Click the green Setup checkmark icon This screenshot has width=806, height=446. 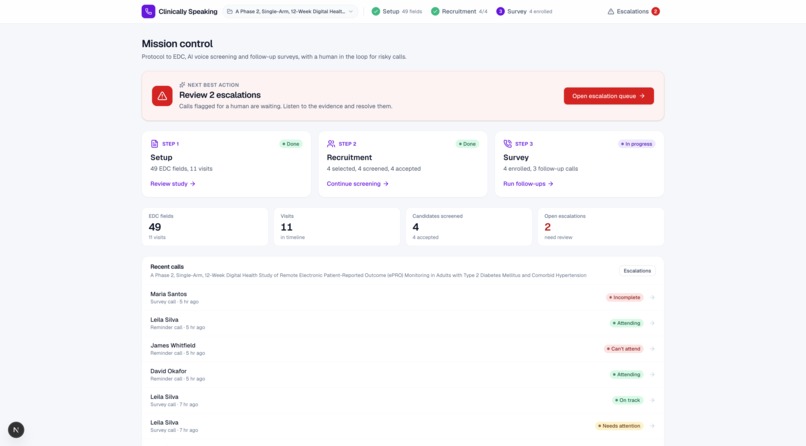pos(376,11)
